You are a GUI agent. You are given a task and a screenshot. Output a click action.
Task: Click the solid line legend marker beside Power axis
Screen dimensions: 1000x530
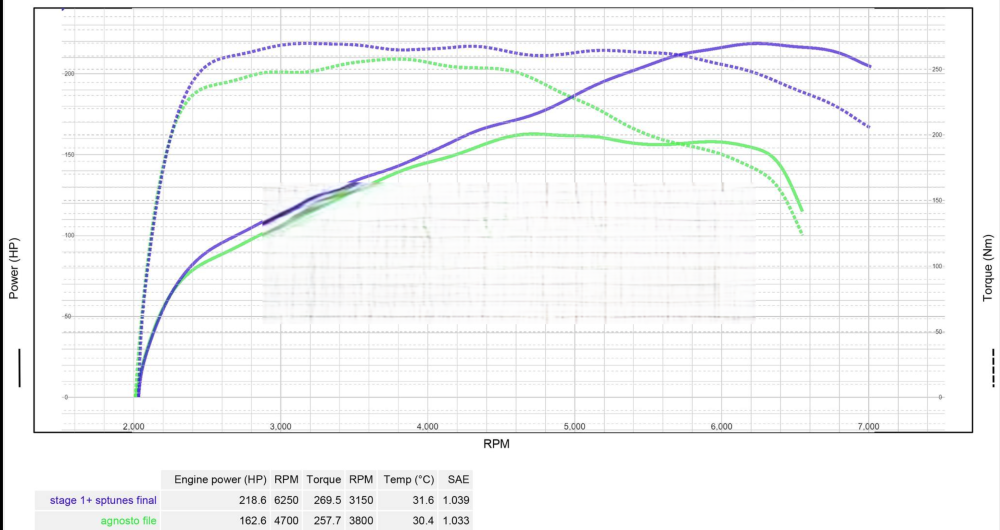[18, 367]
